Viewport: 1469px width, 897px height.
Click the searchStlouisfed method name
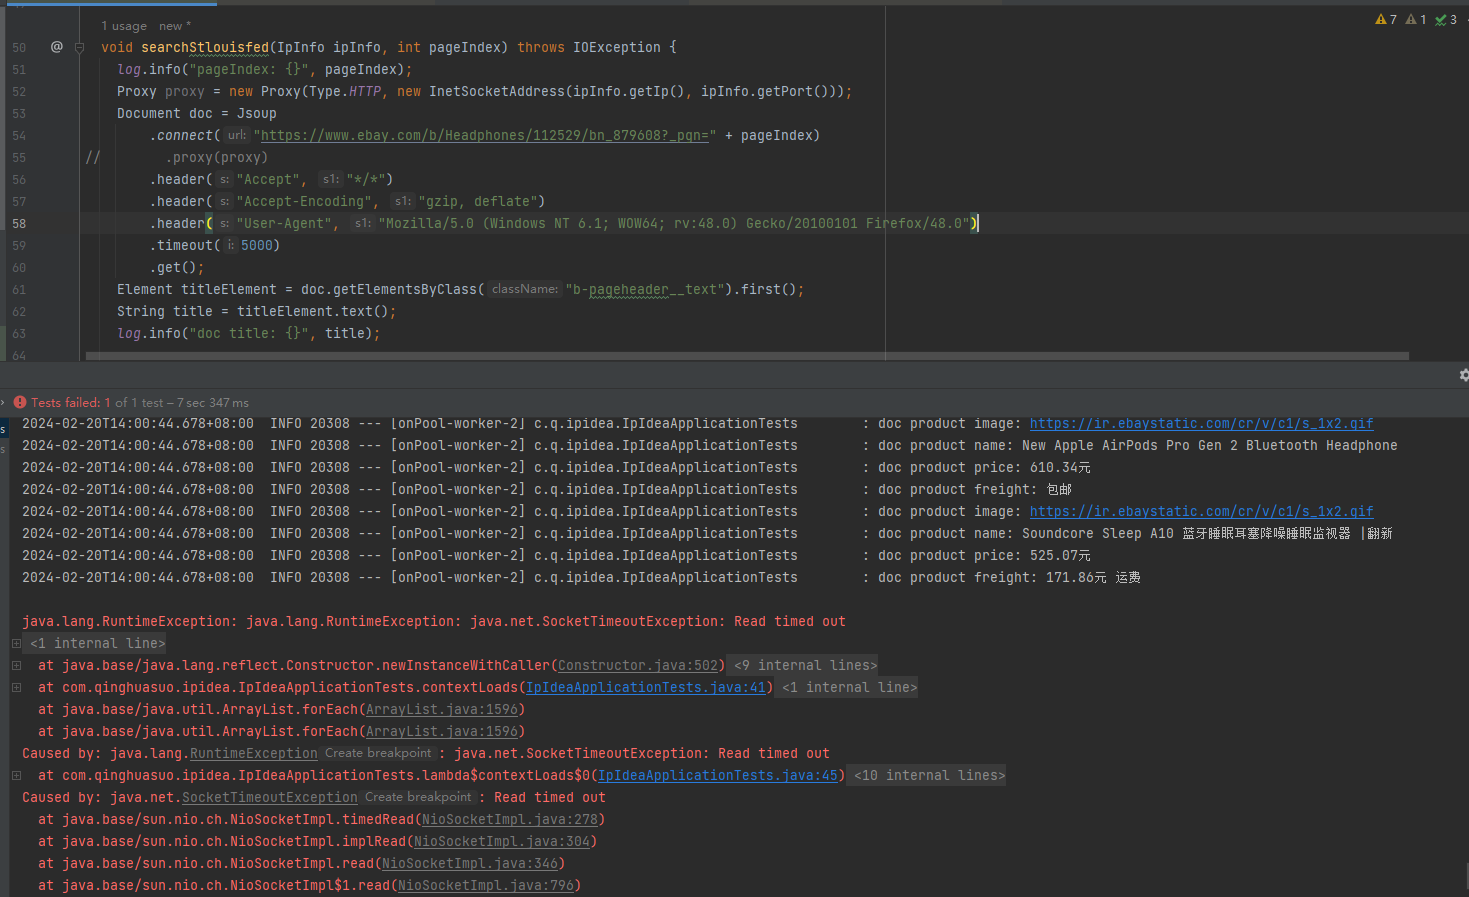[205, 47]
